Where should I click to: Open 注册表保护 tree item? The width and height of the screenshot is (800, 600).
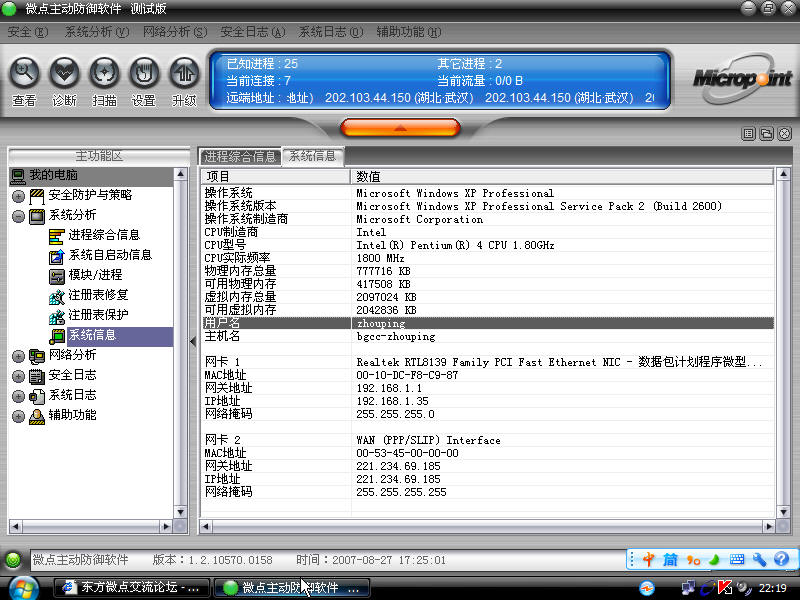(x=98, y=315)
